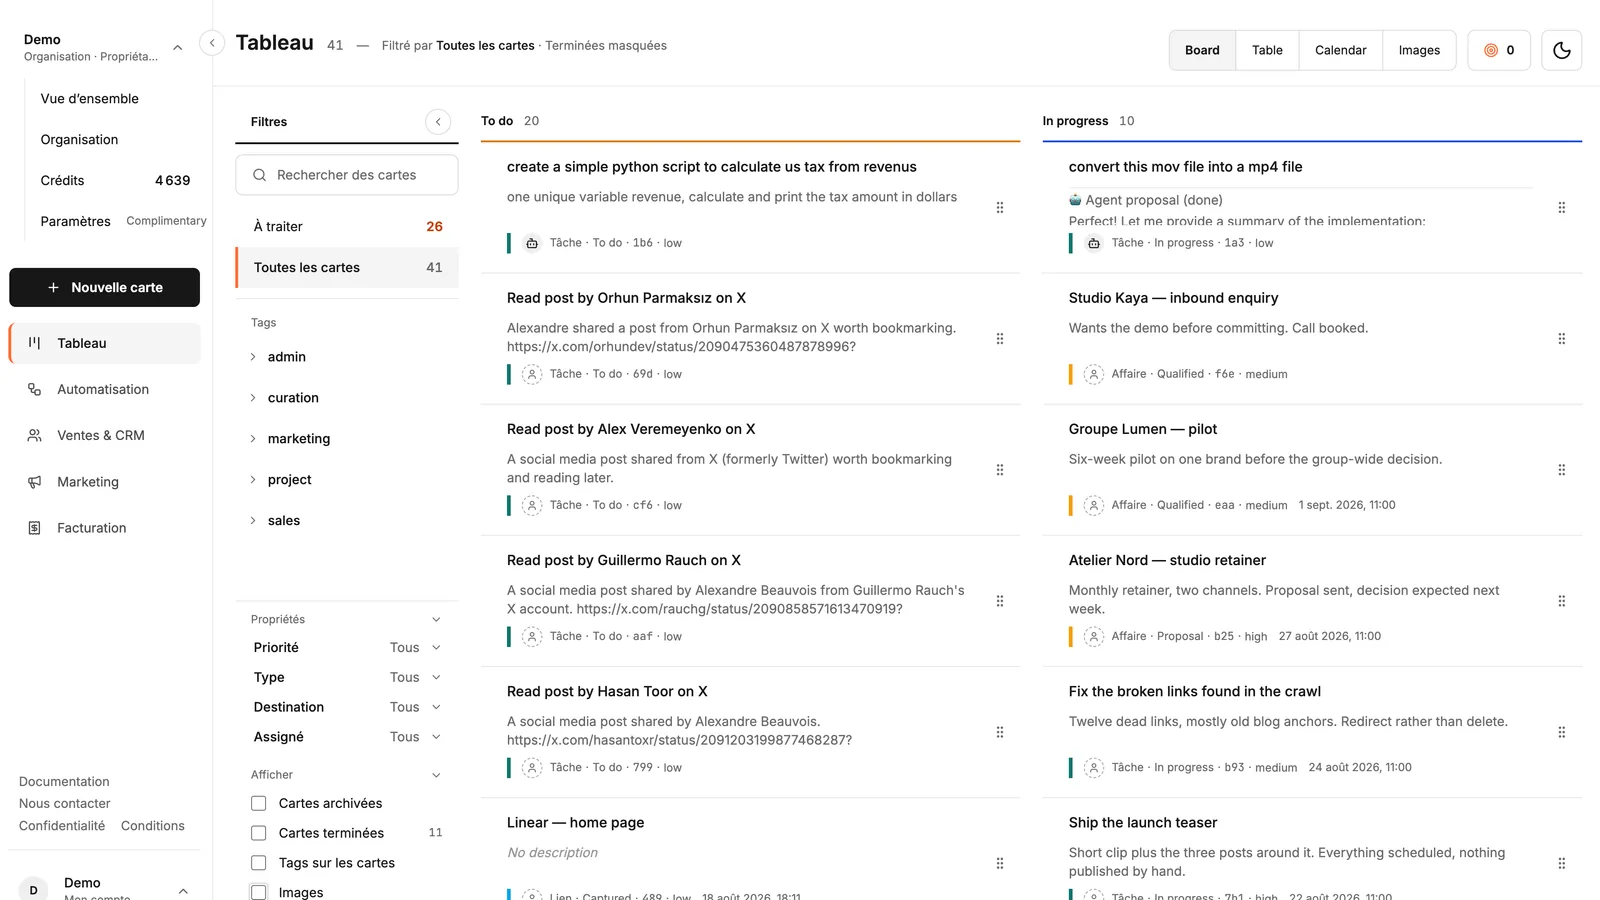
Task: Open the Documentation link
Action: pyautogui.click(x=64, y=782)
